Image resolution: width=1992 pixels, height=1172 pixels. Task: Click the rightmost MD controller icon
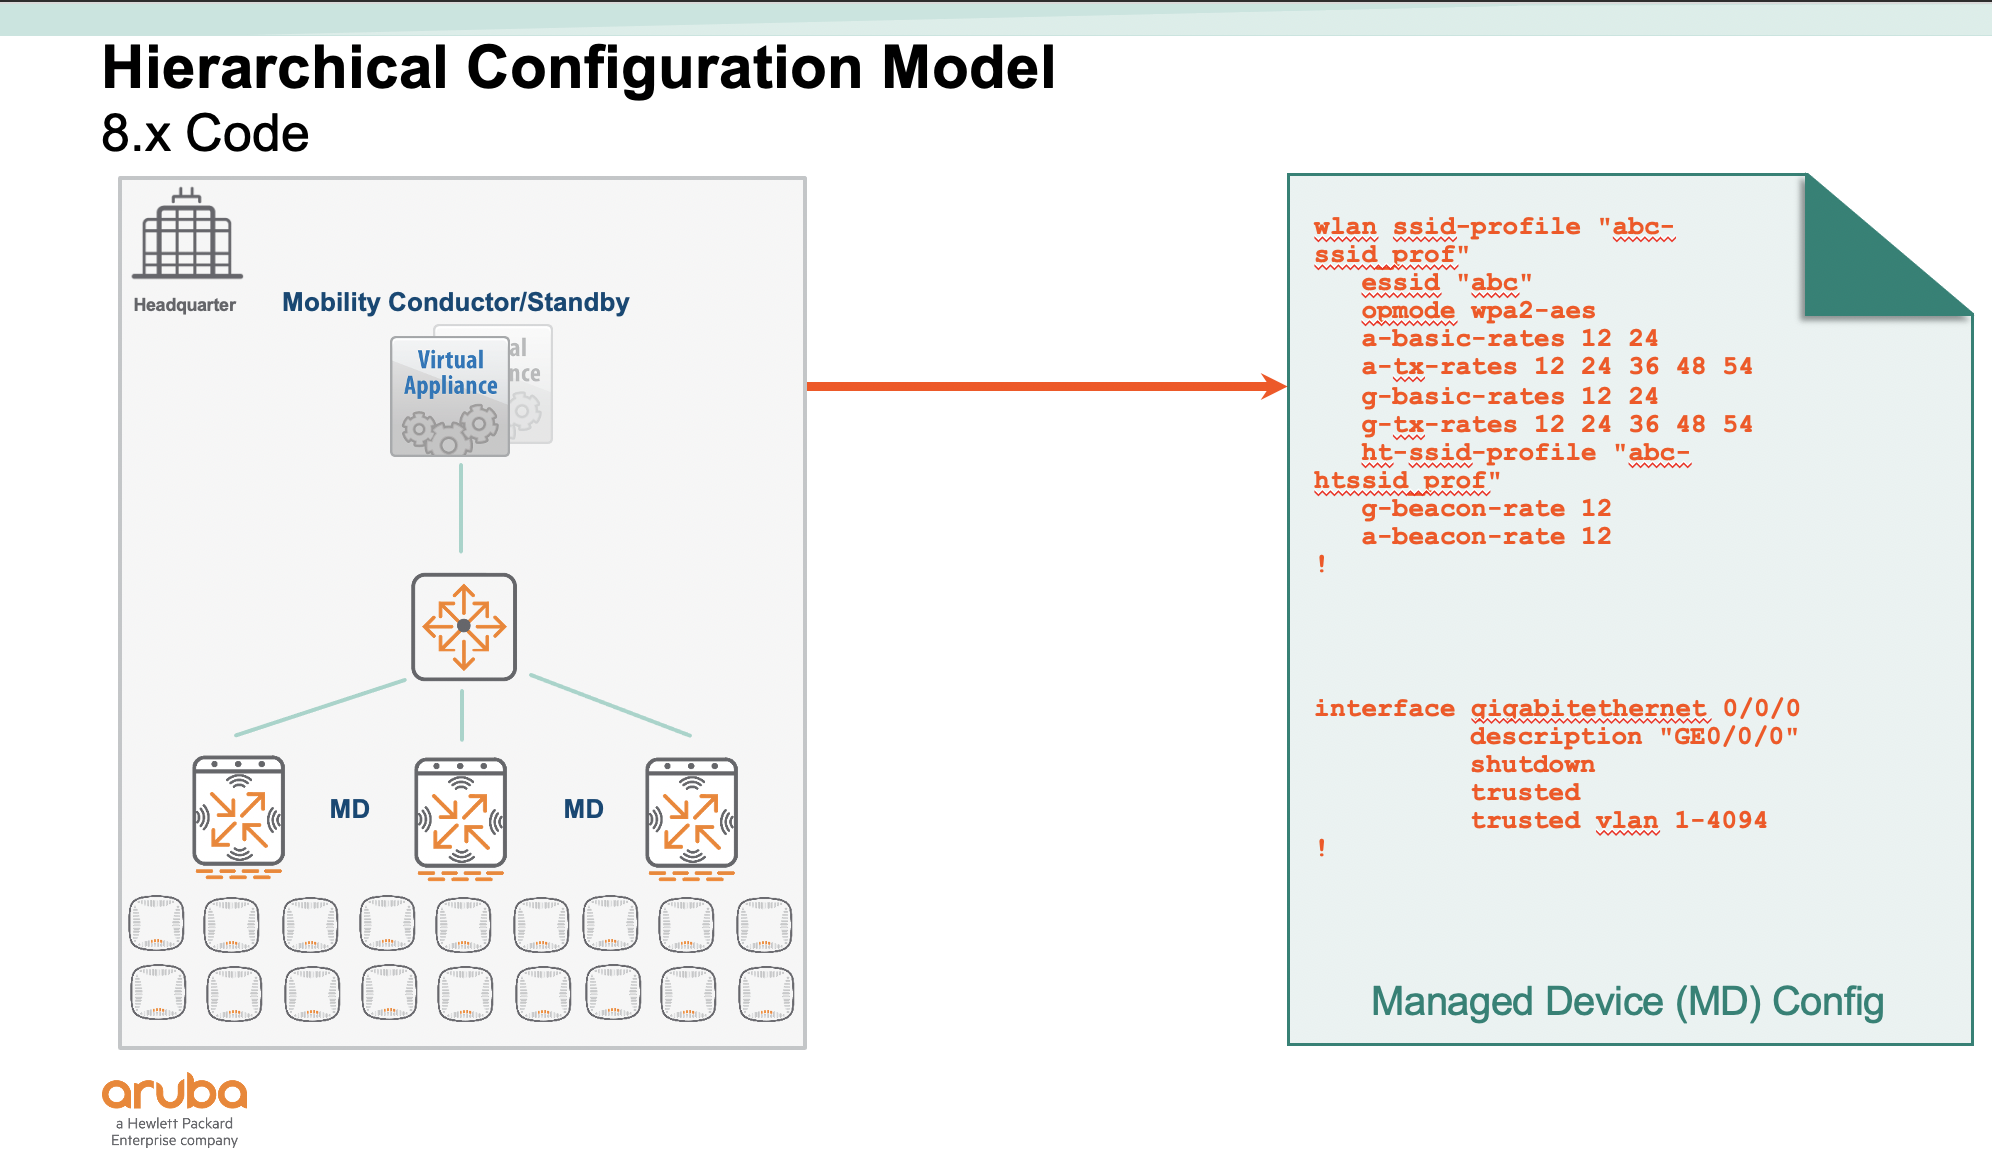pyautogui.click(x=692, y=814)
